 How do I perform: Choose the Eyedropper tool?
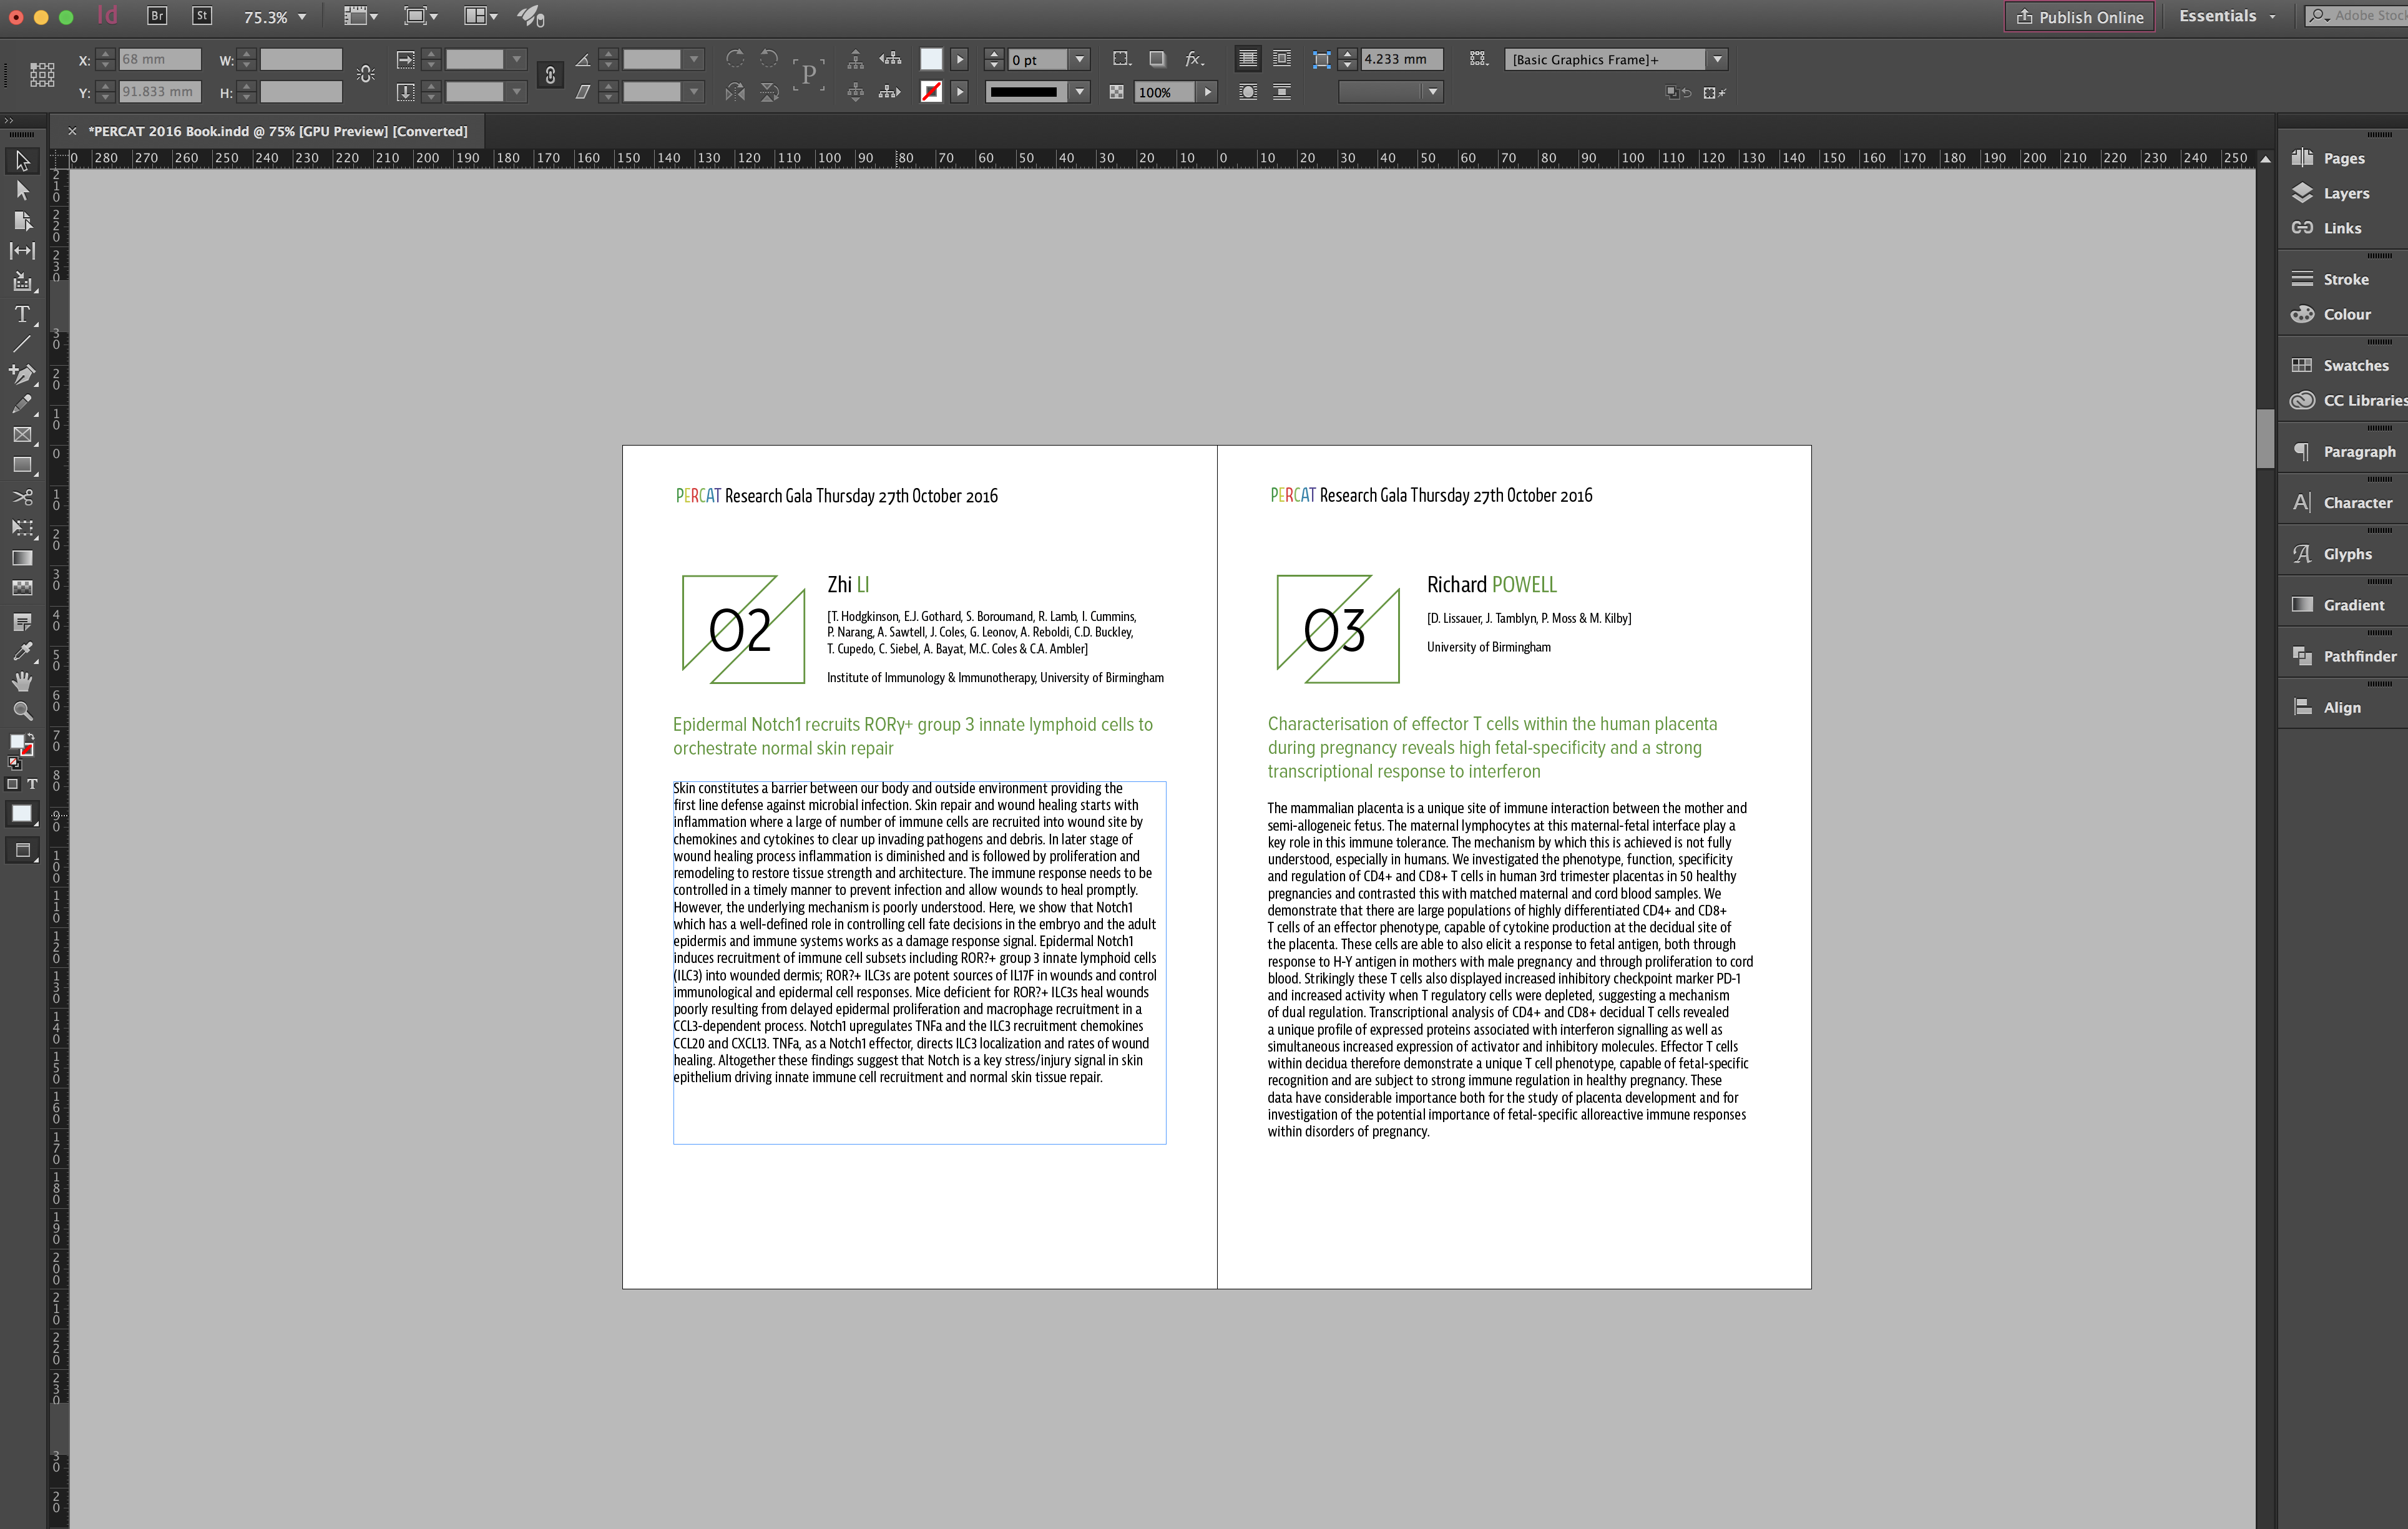[x=22, y=651]
